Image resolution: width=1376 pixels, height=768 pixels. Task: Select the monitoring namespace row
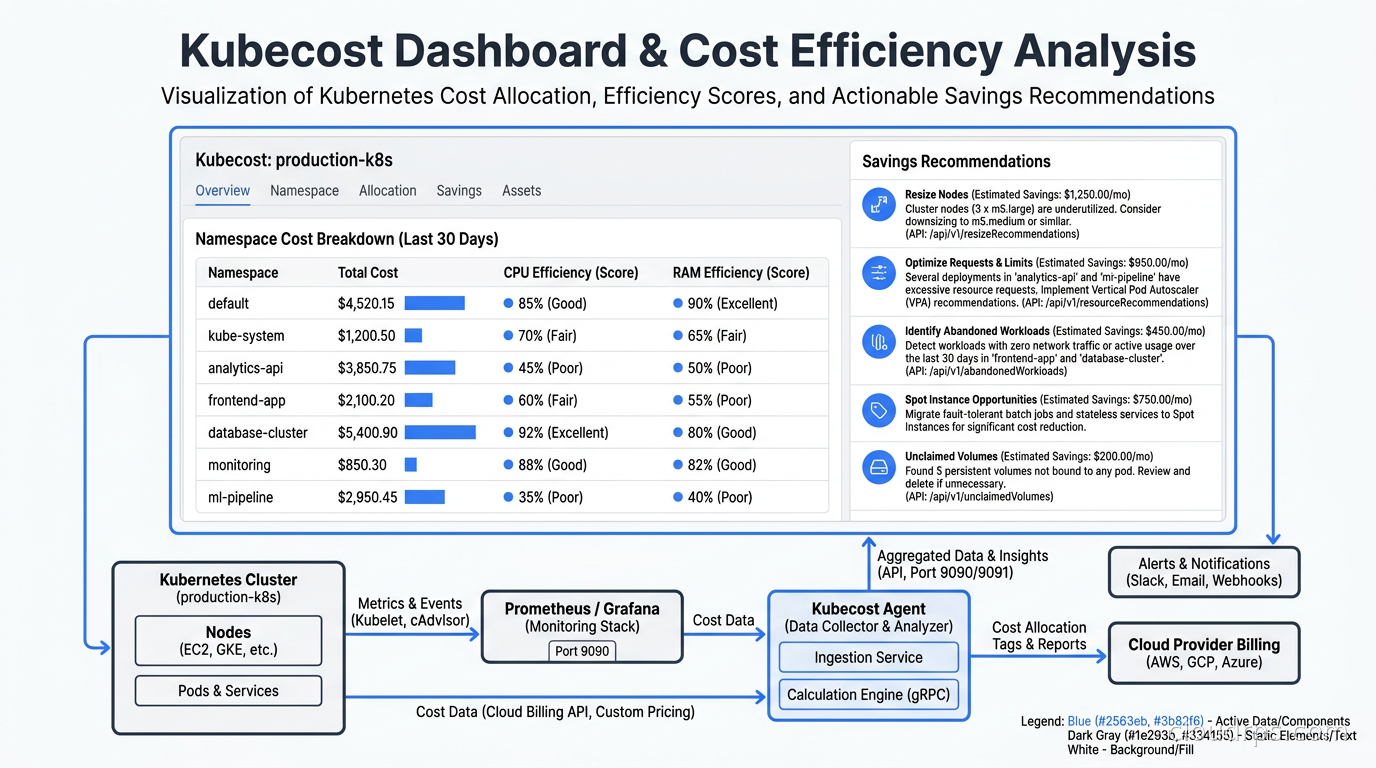click(x=512, y=465)
